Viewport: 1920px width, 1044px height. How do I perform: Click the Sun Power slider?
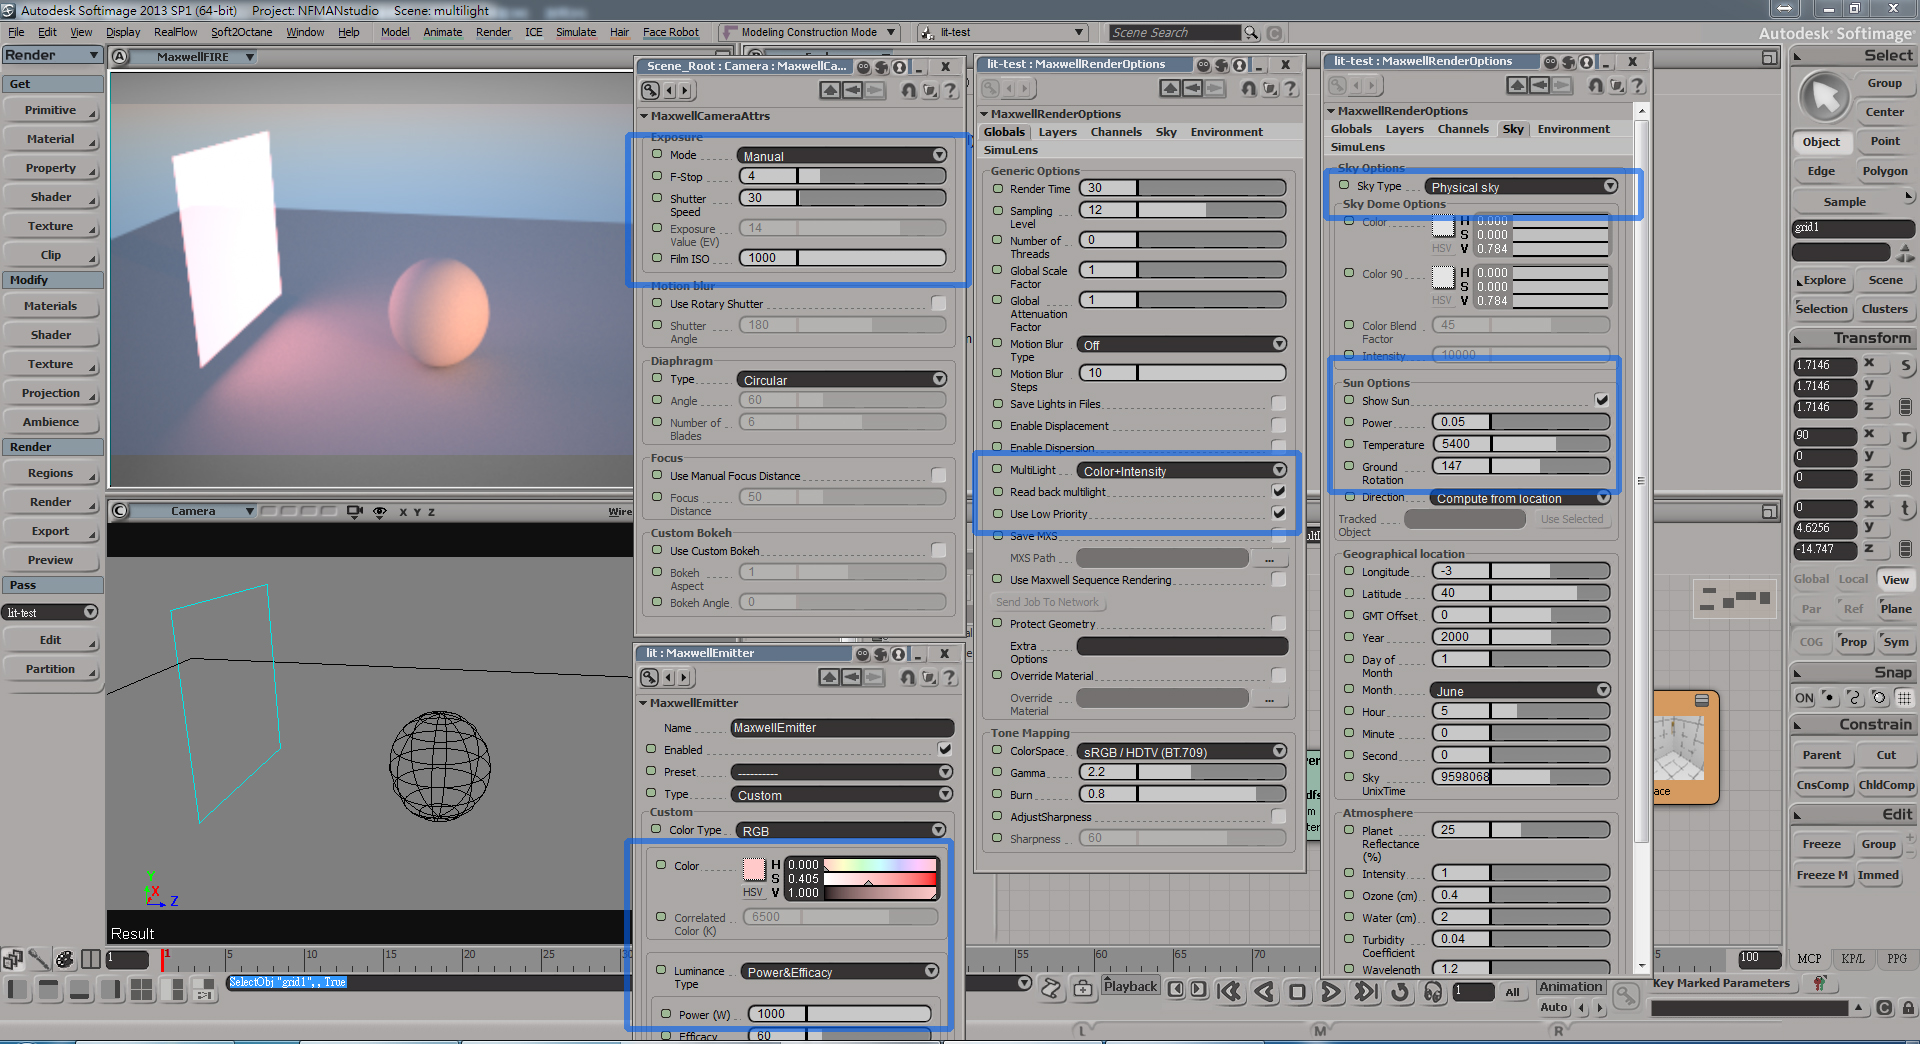coord(1521,422)
